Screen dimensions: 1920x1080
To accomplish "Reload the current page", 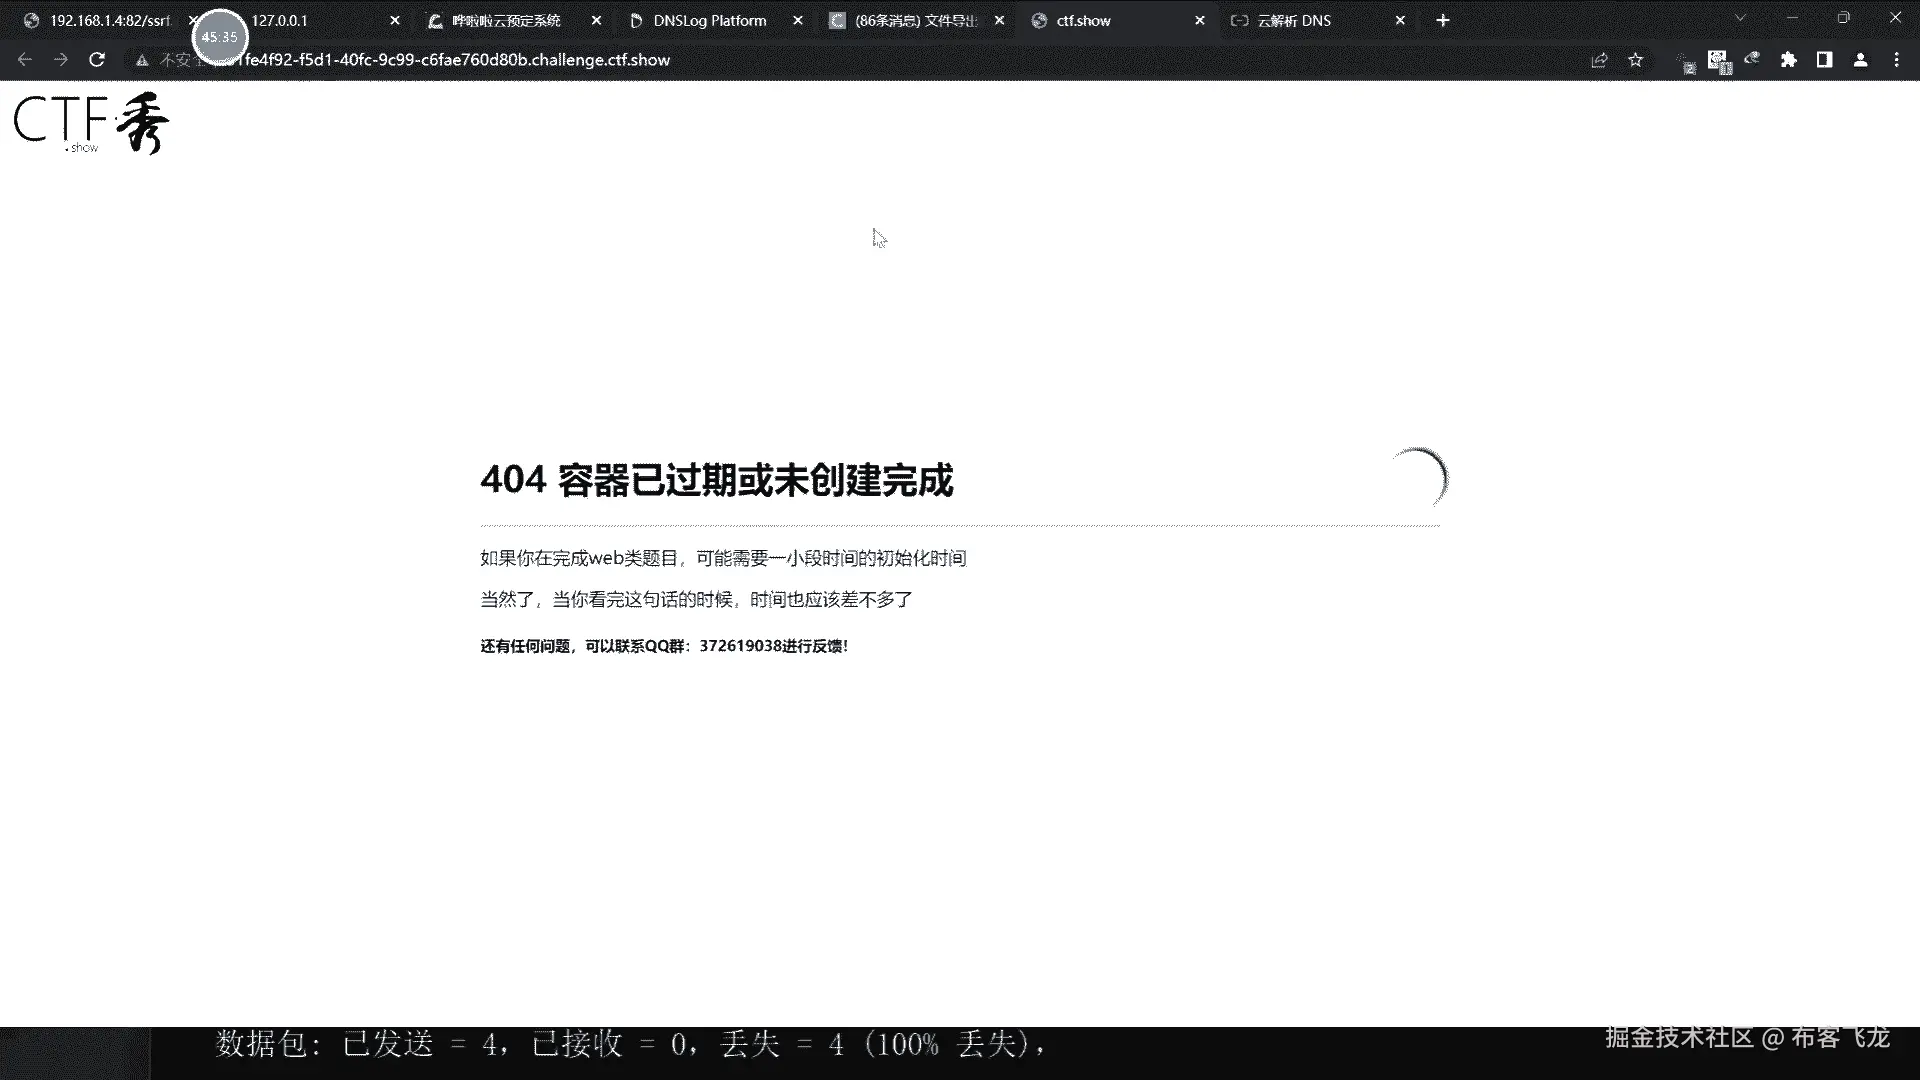I will coord(97,60).
